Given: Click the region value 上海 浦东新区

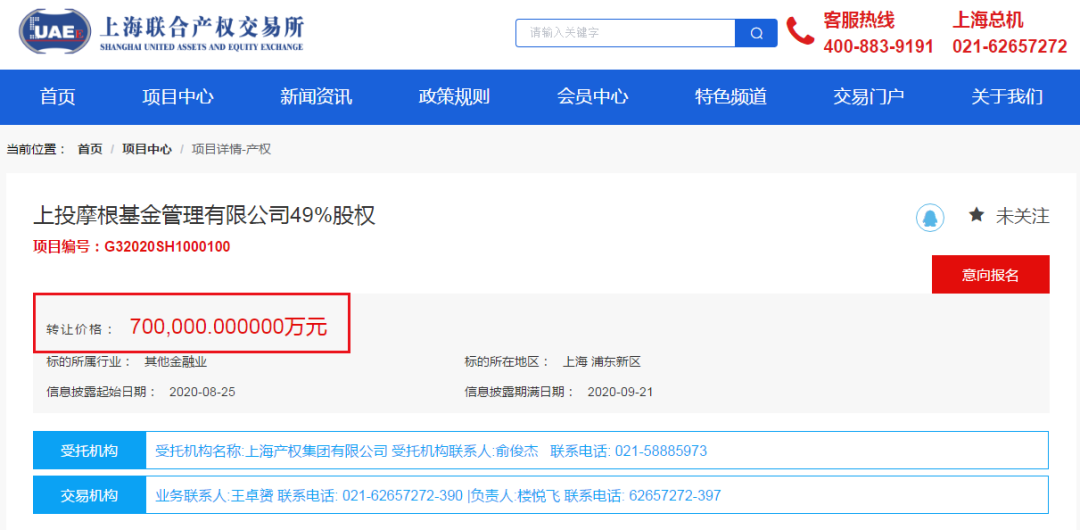Looking at the screenshot, I should click(602, 362).
